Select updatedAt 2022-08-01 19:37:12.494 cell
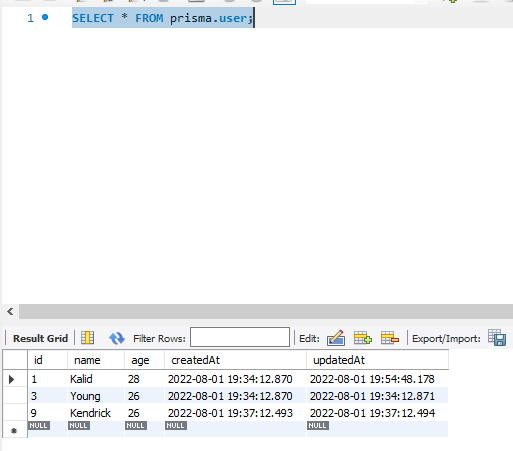The height and width of the screenshot is (451, 513). (x=377, y=413)
